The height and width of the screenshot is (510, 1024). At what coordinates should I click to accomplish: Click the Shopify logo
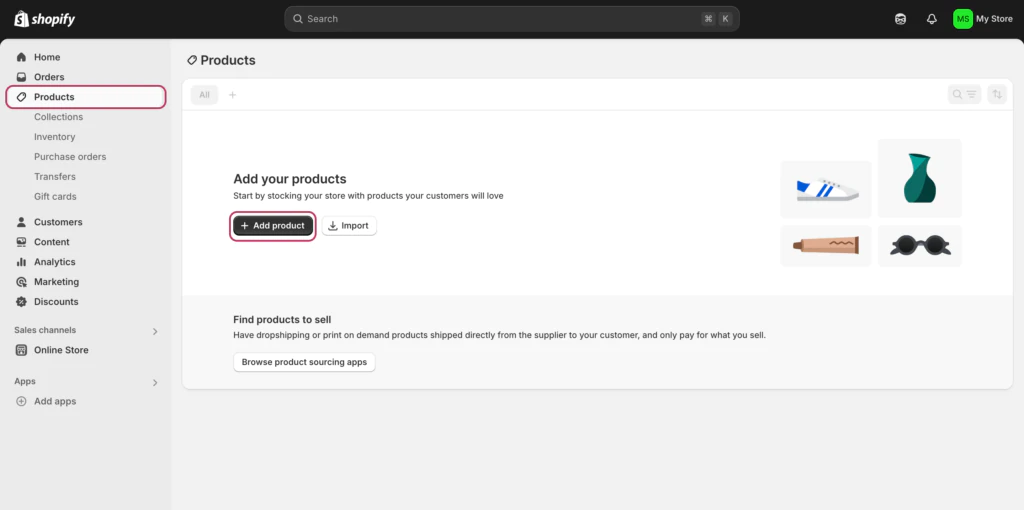pos(44,19)
